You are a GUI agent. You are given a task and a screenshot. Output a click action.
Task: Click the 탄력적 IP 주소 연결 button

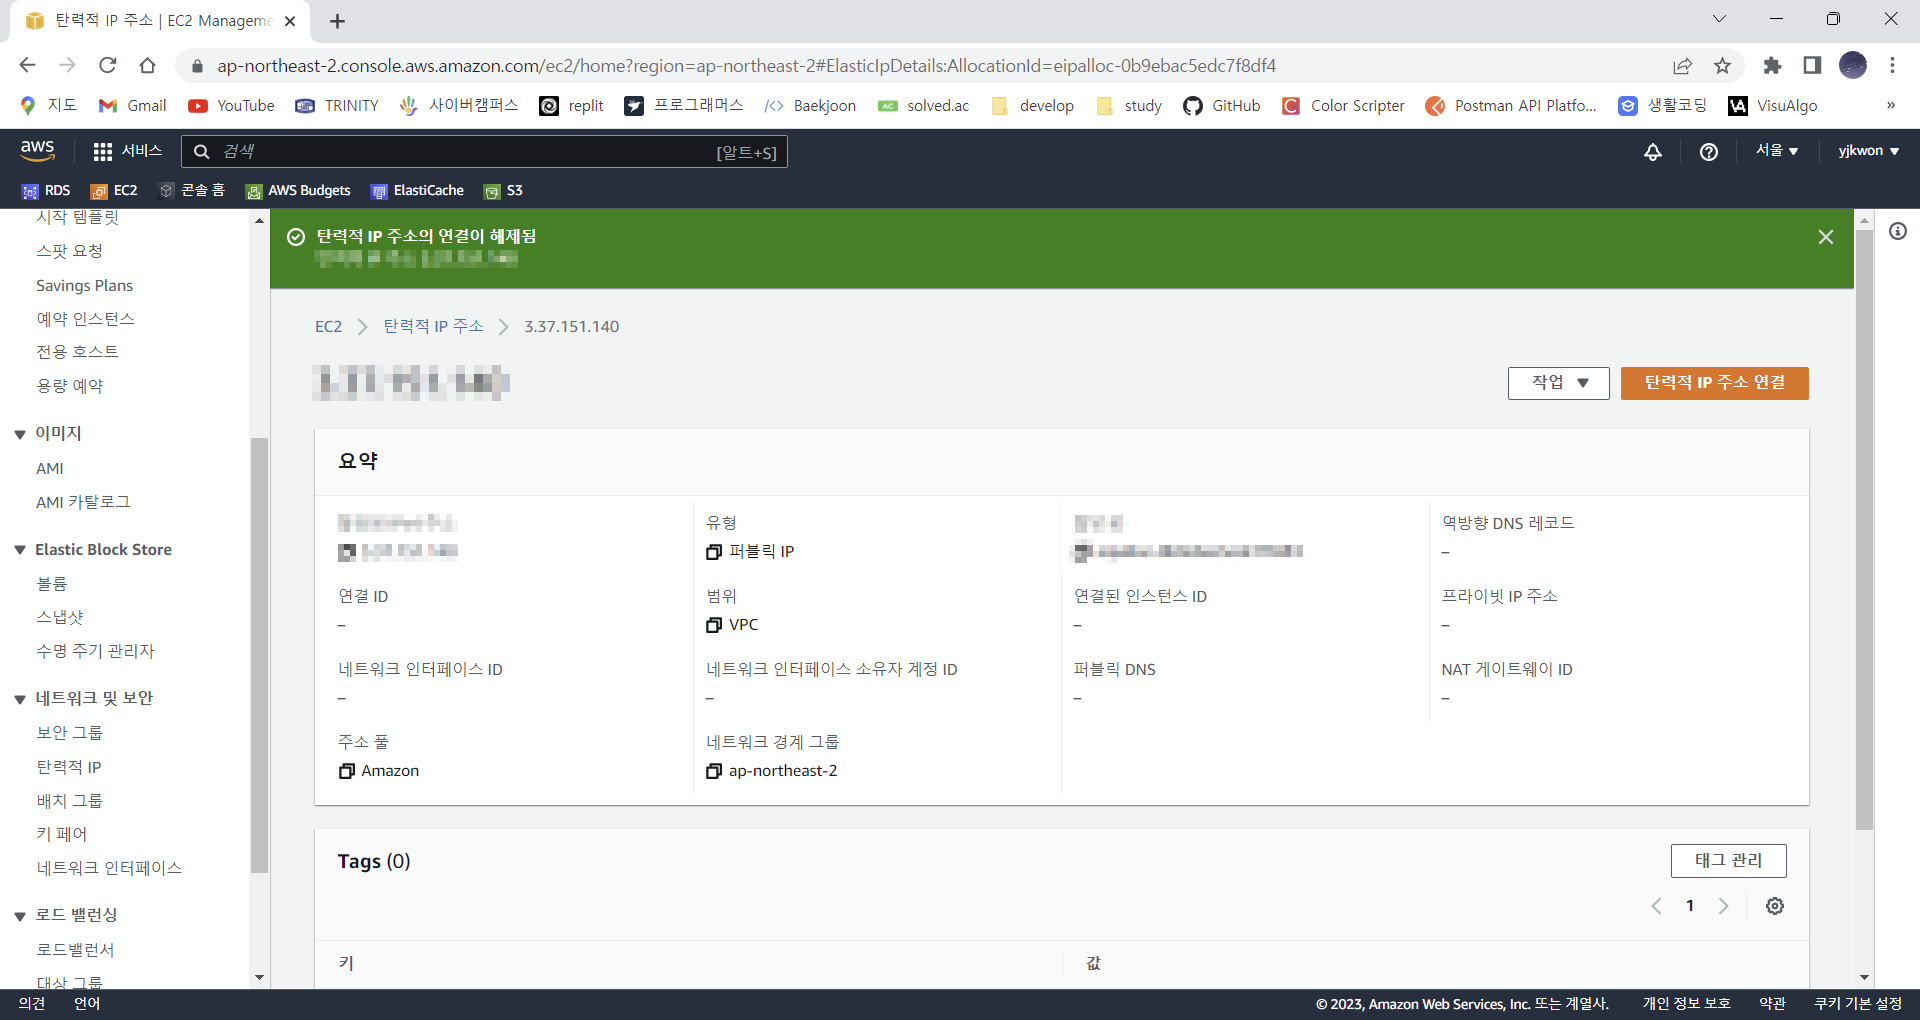point(1714,383)
